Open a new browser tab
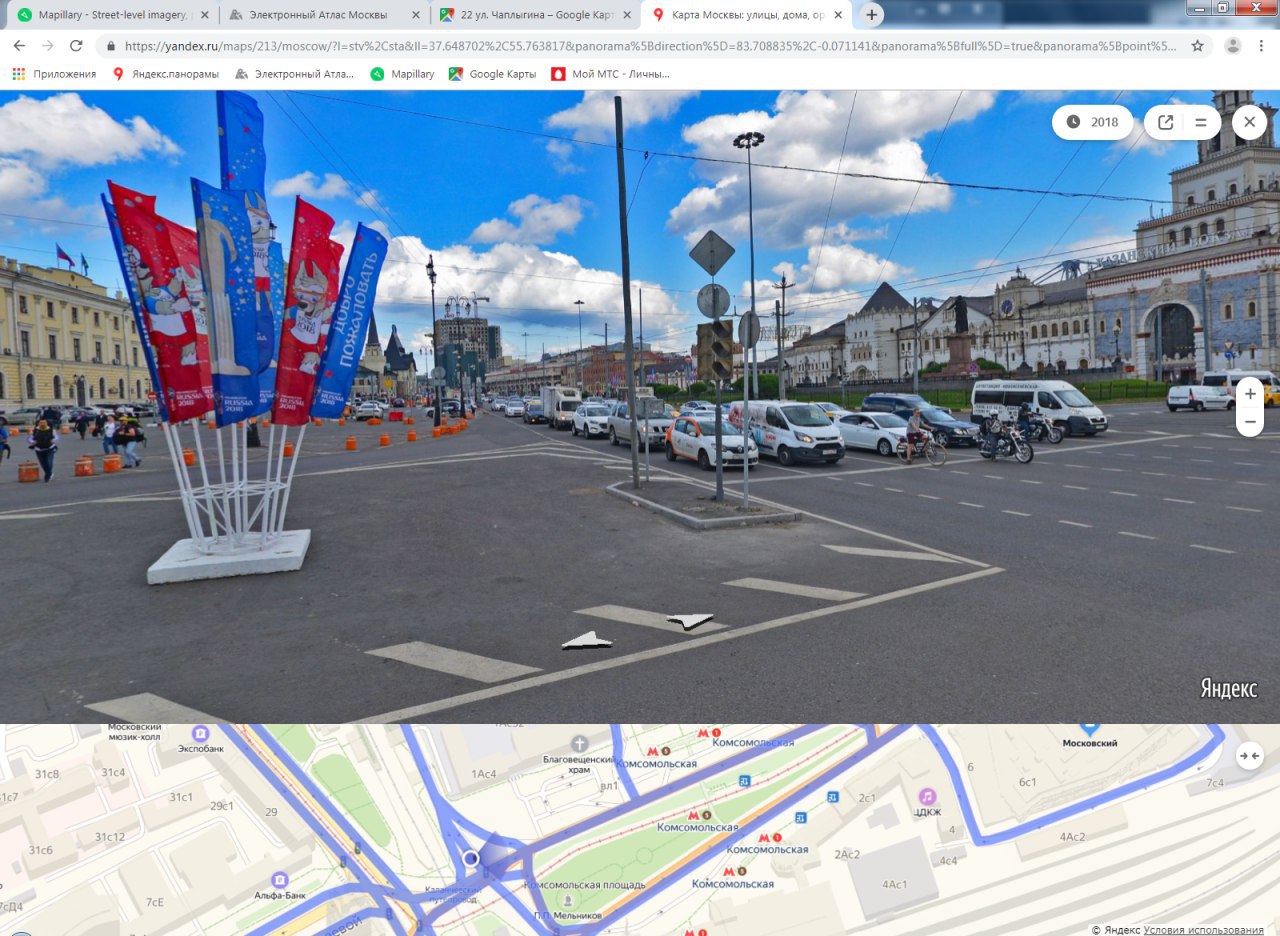 point(872,15)
